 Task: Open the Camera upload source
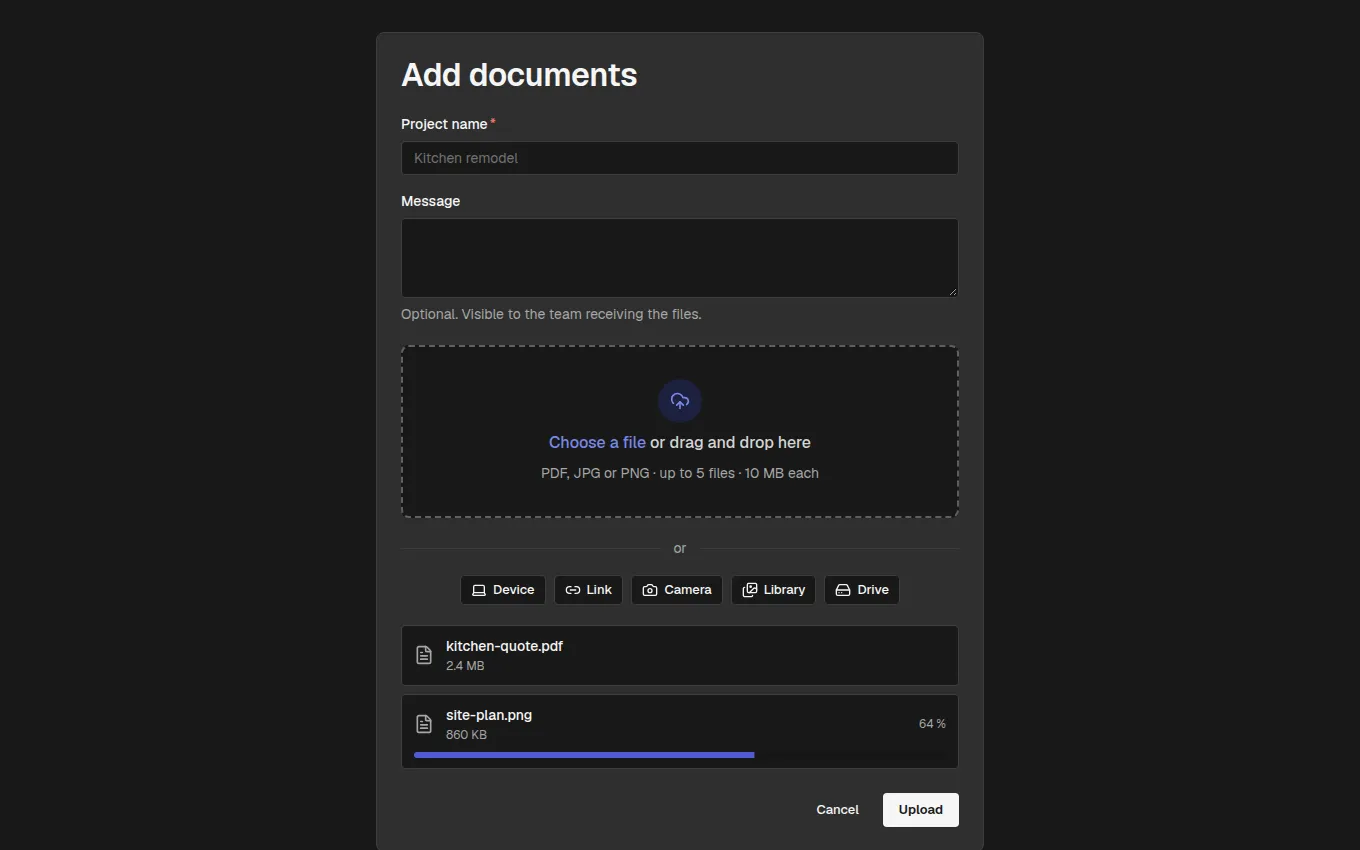pyautogui.click(x=677, y=590)
